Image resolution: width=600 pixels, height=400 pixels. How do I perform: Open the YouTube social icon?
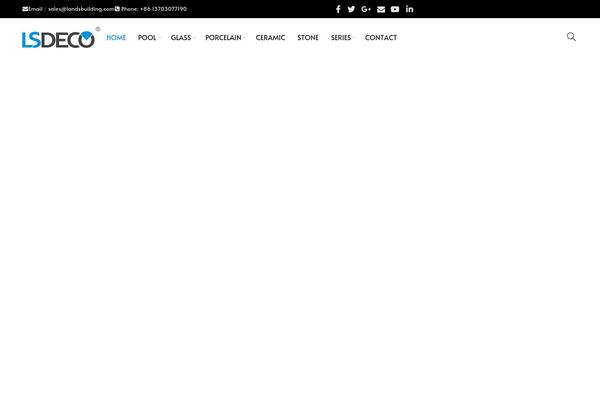395,9
